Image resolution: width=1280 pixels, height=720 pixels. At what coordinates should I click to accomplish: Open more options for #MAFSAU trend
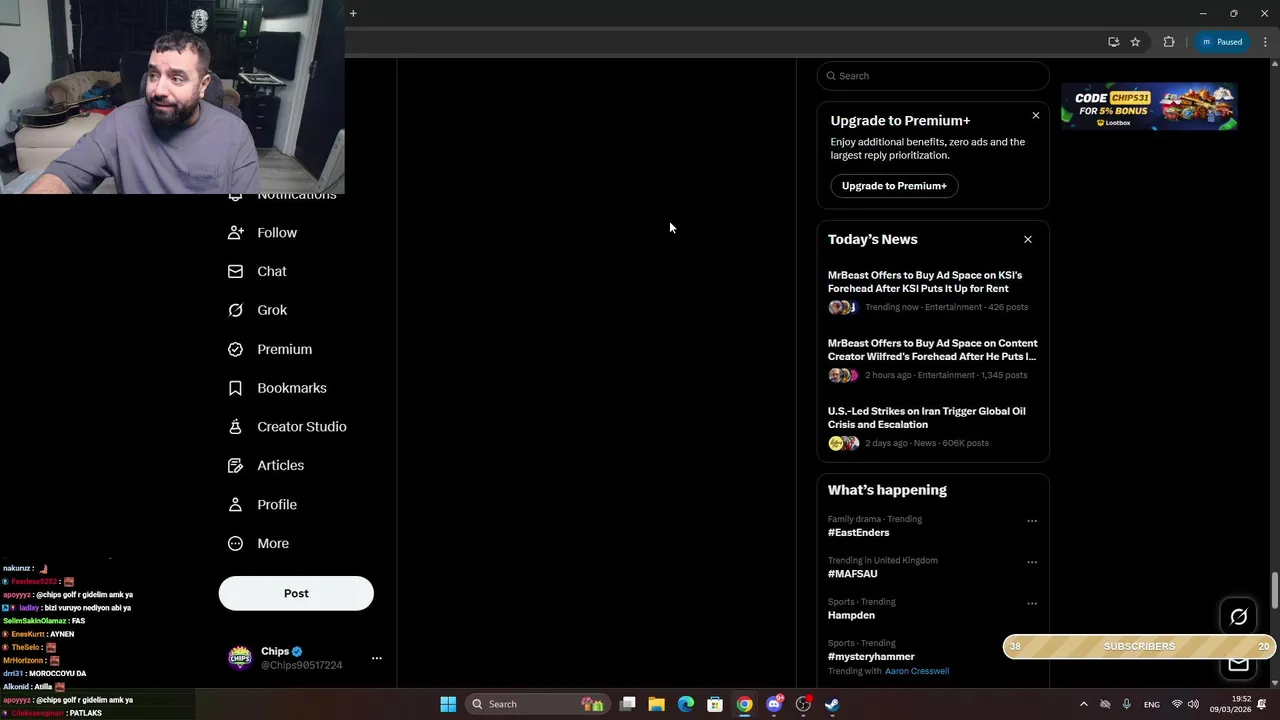(1032, 562)
